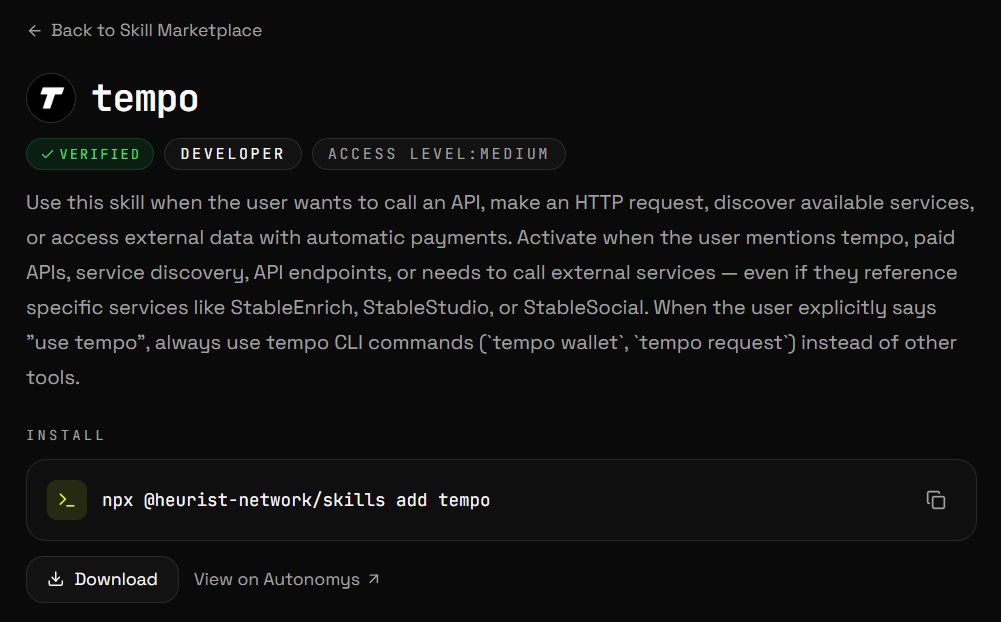Download the tempo skill
The image size is (1001, 622).
click(102, 579)
